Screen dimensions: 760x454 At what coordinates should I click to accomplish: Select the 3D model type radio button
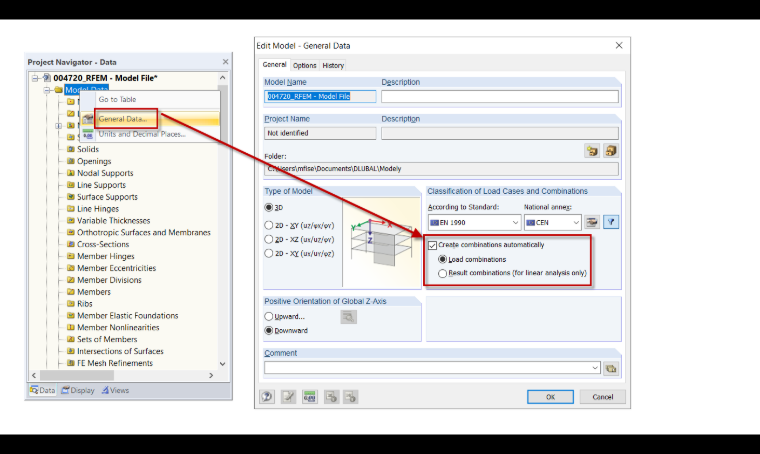pyautogui.click(x=269, y=207)
